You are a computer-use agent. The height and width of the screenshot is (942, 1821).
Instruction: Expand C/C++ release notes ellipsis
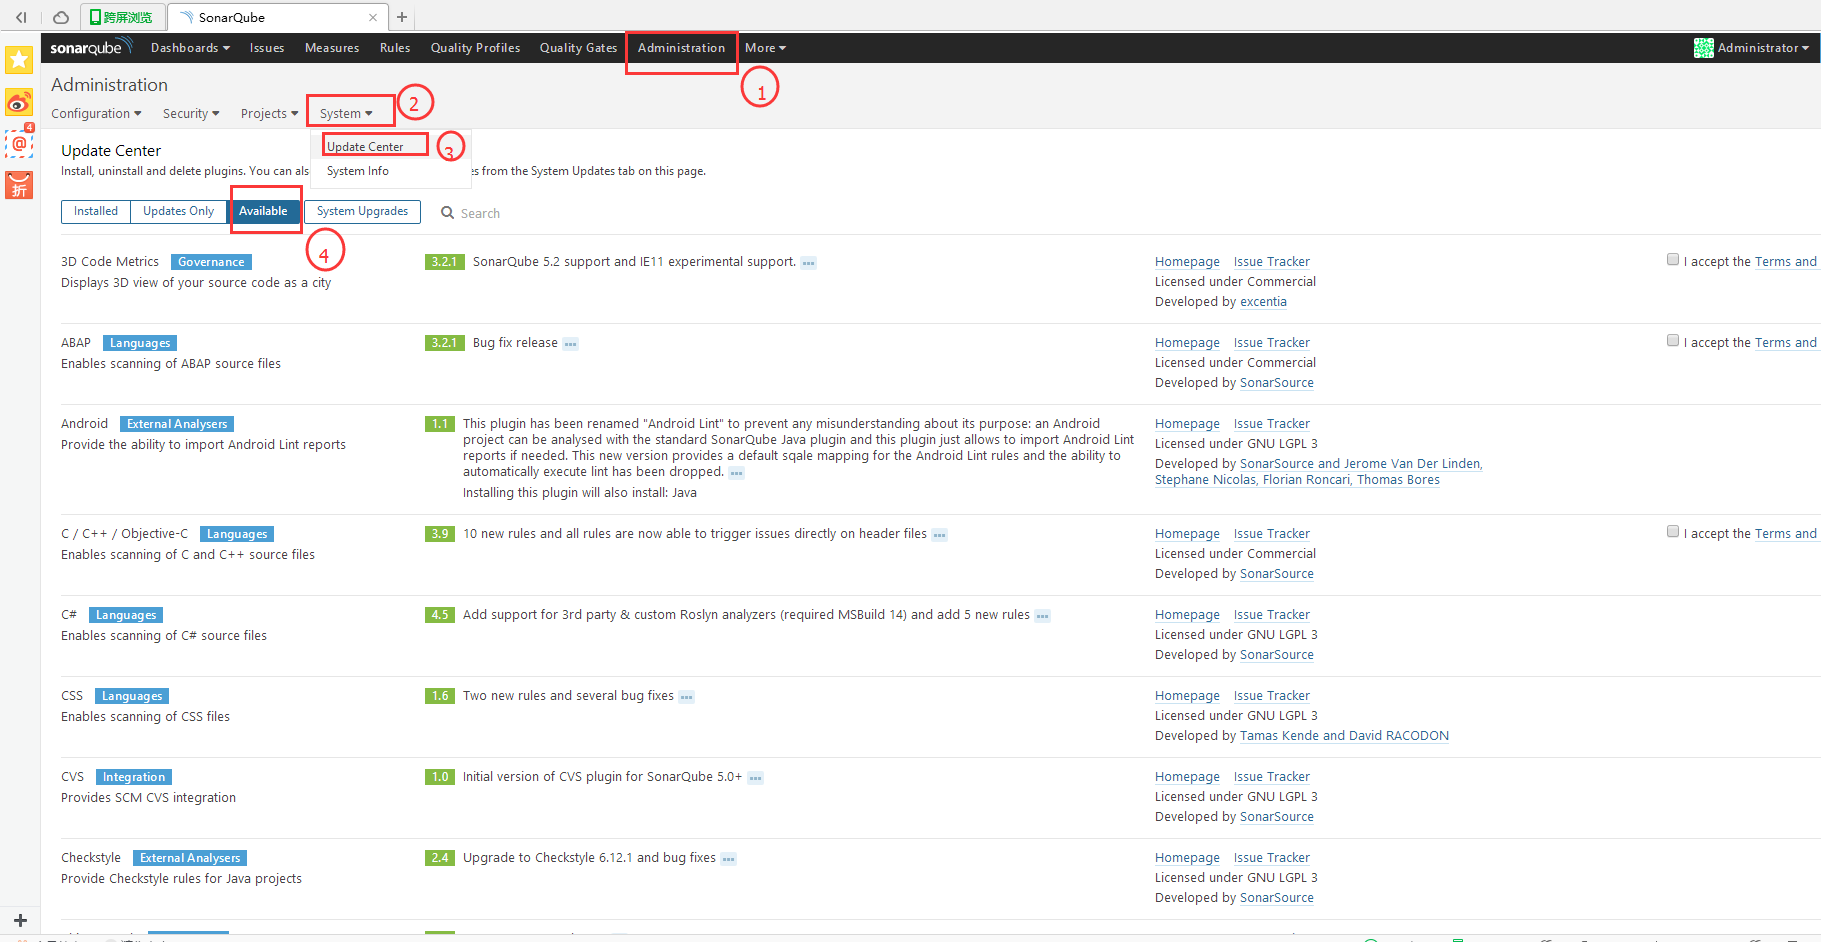coord(939,535)
